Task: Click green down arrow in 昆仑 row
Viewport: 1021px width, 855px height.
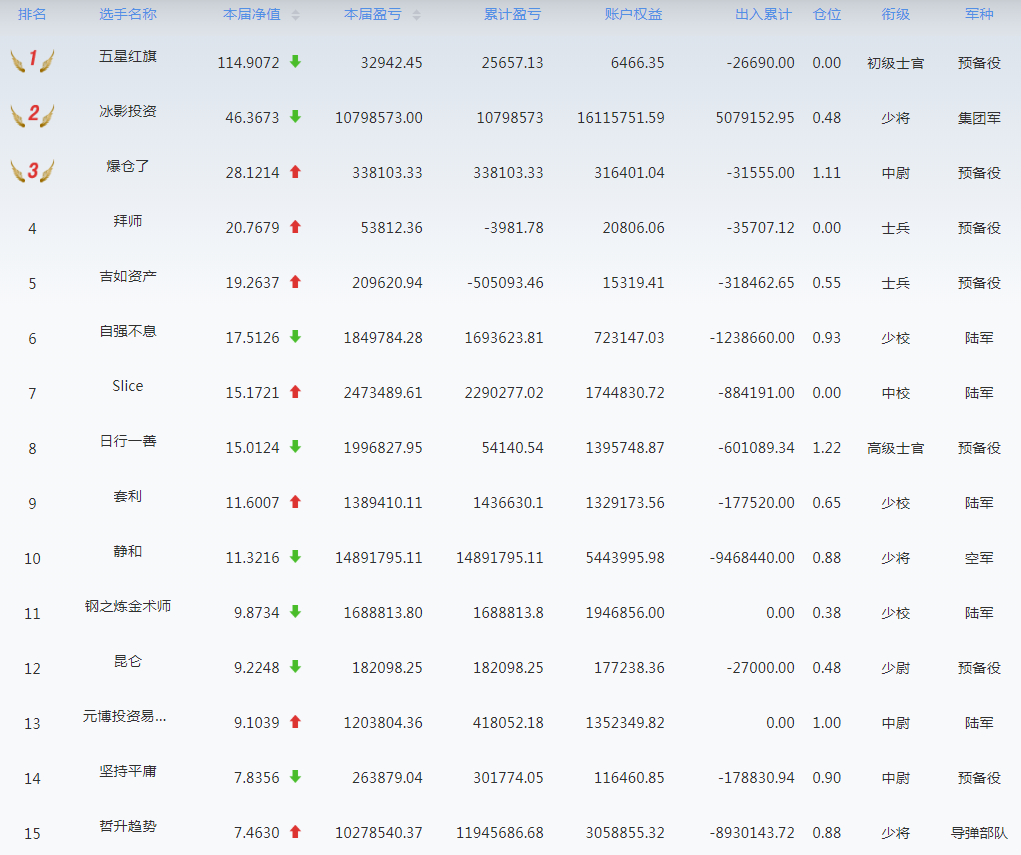Action: tap(295, 667)
